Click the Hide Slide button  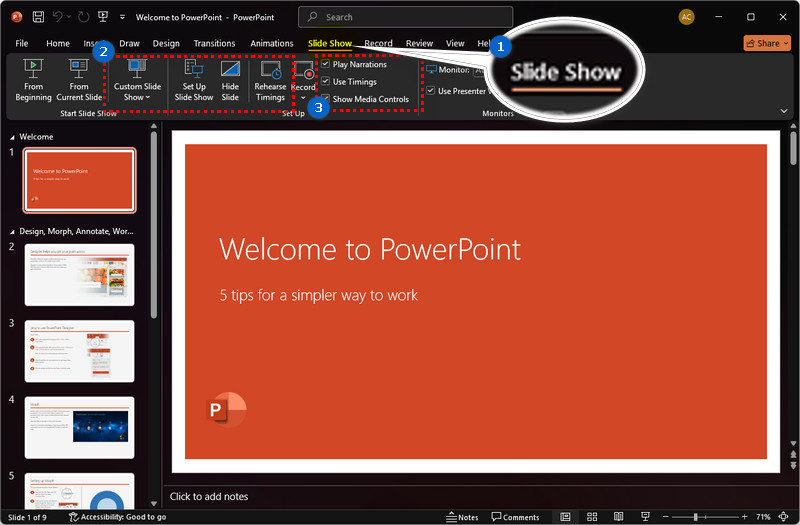pos(230,80)
